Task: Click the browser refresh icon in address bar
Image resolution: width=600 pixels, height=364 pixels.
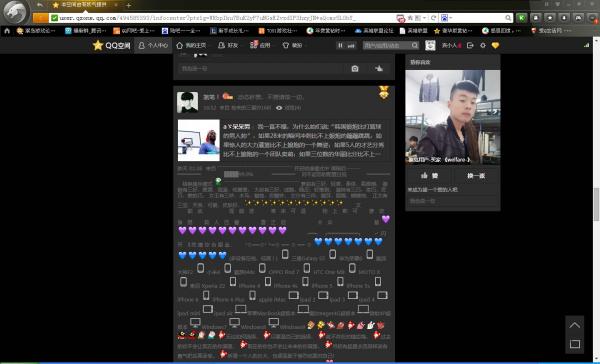Action: coord(434,18)
